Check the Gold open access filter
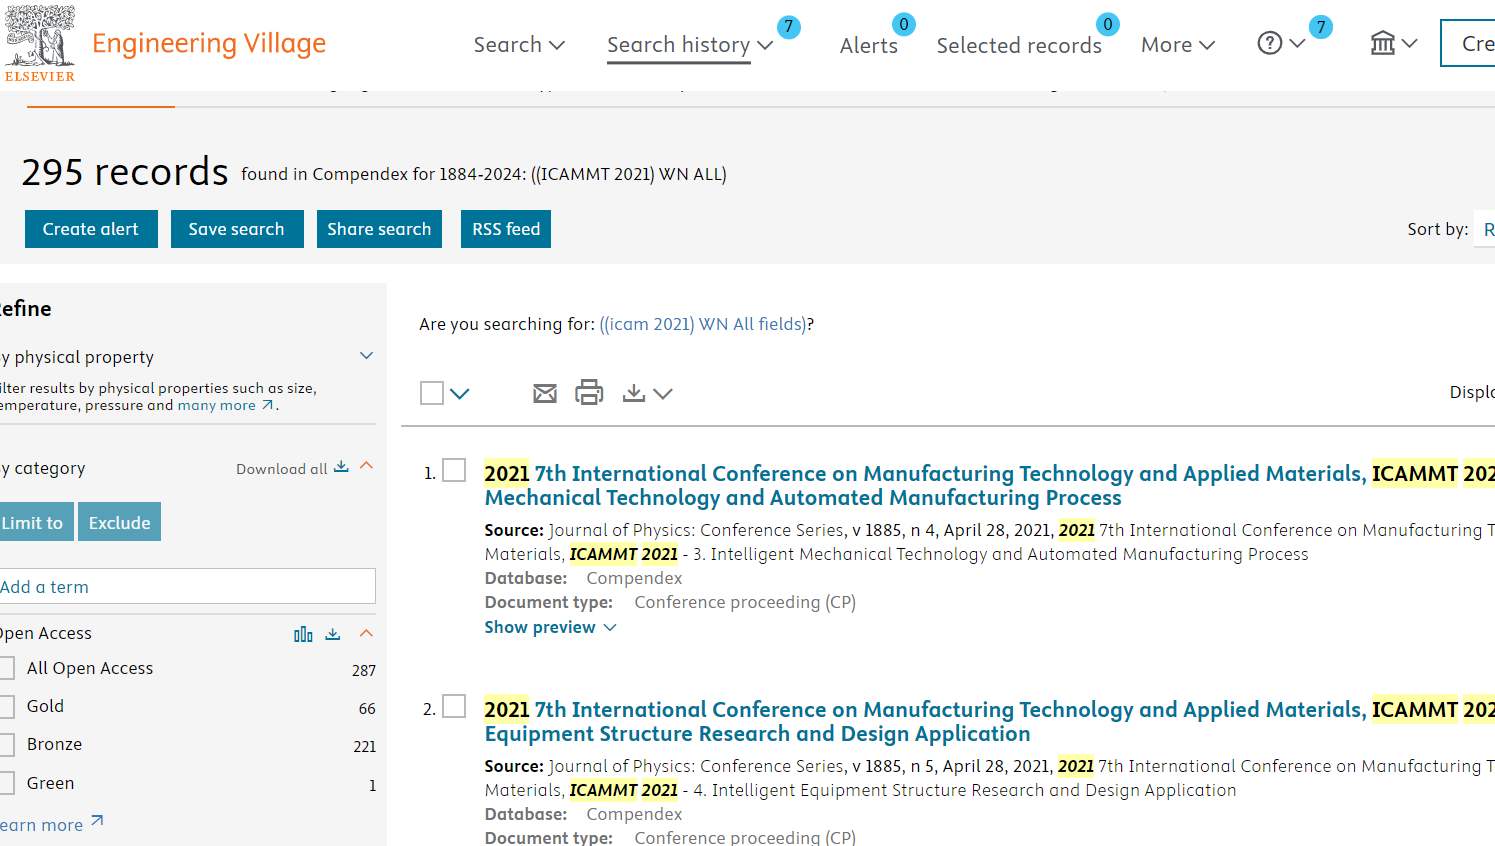1495x846 pixels. click(x=6, y=706)
